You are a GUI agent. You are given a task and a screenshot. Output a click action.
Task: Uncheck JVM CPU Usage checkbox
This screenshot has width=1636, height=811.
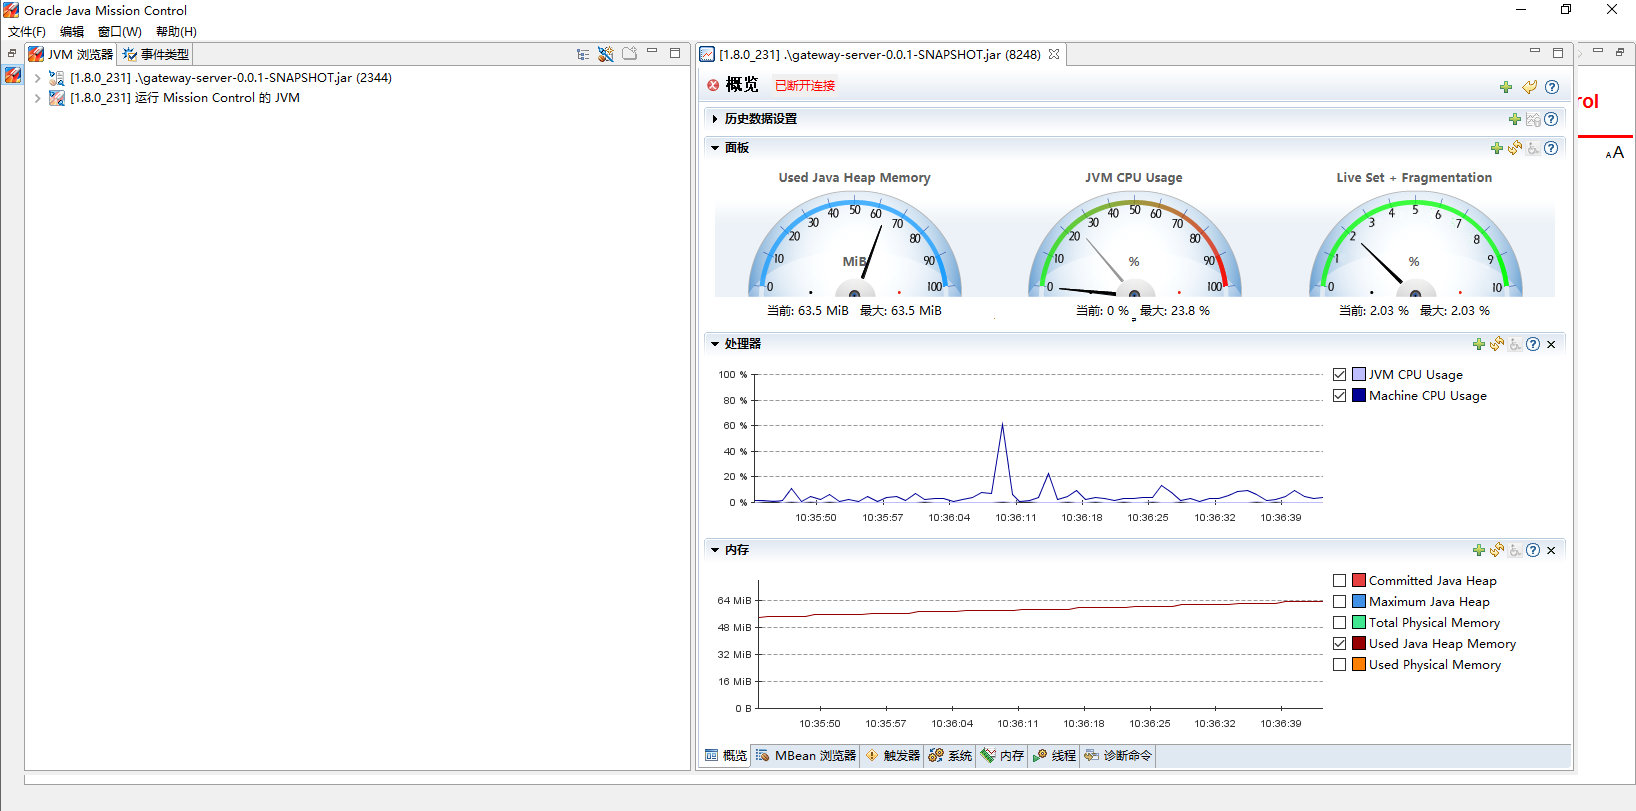[1339, 374]
